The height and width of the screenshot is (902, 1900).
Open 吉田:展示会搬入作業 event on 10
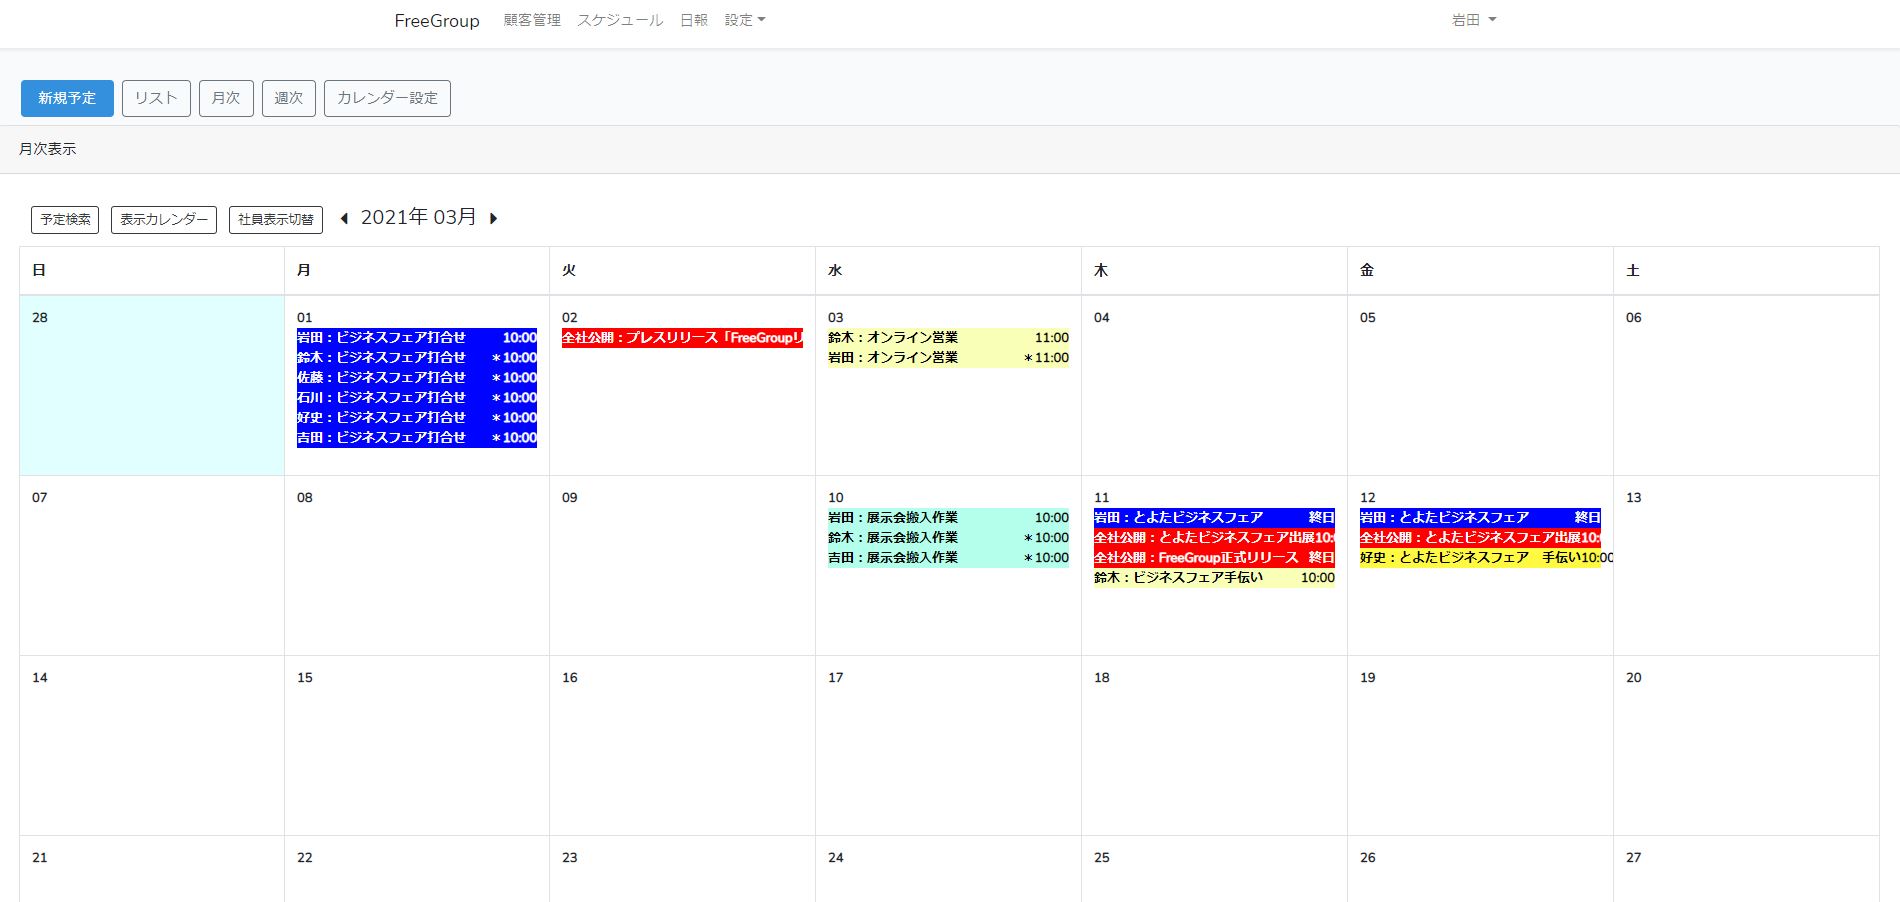[948, 558]
